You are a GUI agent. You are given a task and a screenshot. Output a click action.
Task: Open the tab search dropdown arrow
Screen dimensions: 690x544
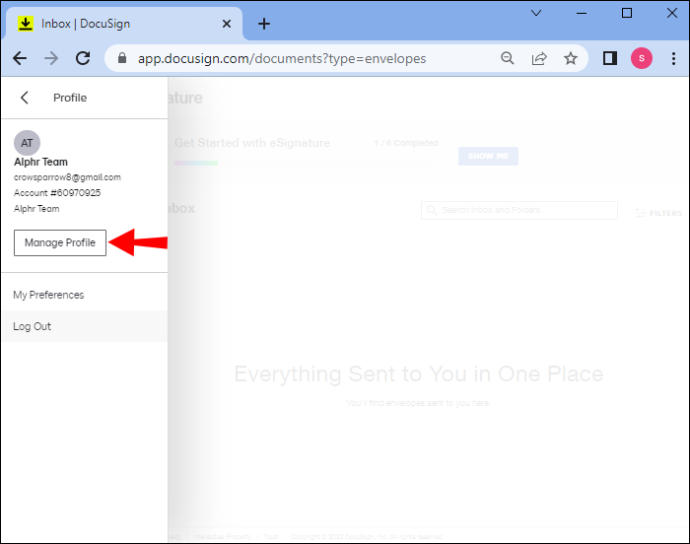coord(536,13)
